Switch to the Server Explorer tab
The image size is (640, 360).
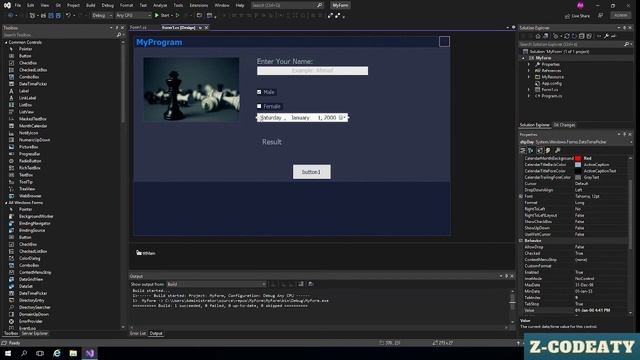[35, 333]
